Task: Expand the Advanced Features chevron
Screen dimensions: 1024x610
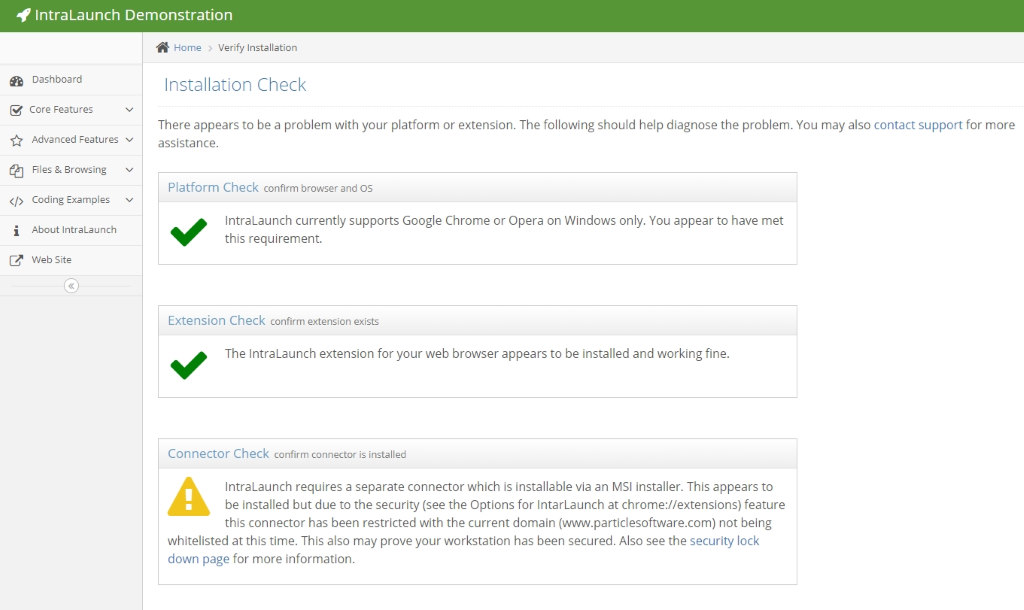Action: tap(129, 140)
